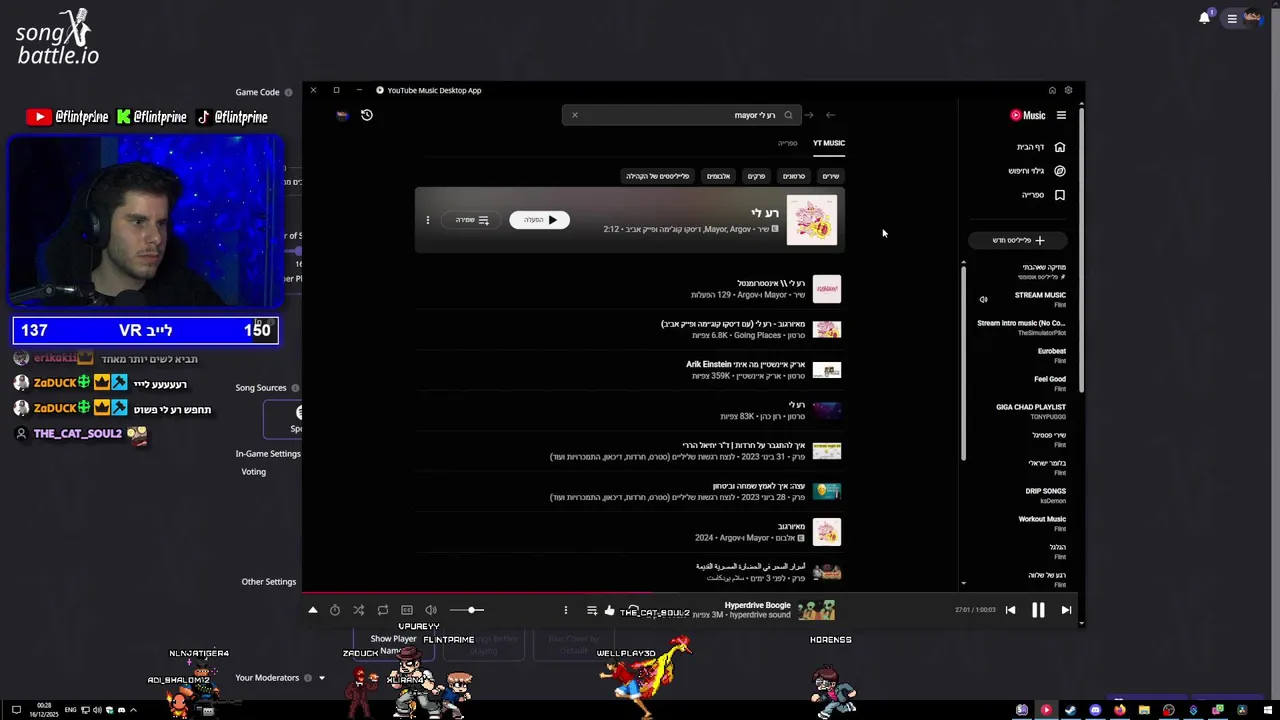Click top result רע לי album art
Viewport: 1280px width, 720px height.
pos(812,220)
